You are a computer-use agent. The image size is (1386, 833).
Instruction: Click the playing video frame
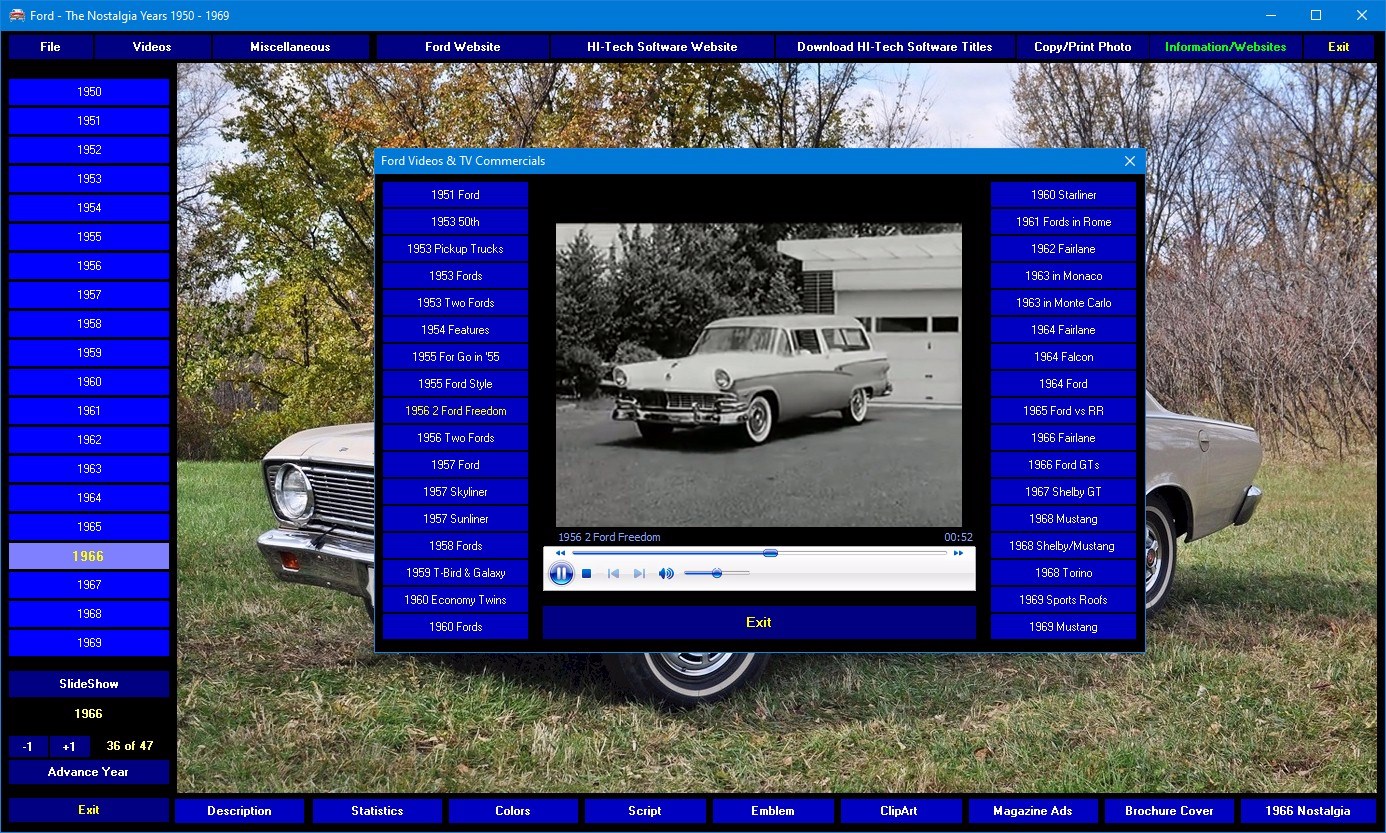[x=759, y=375]
